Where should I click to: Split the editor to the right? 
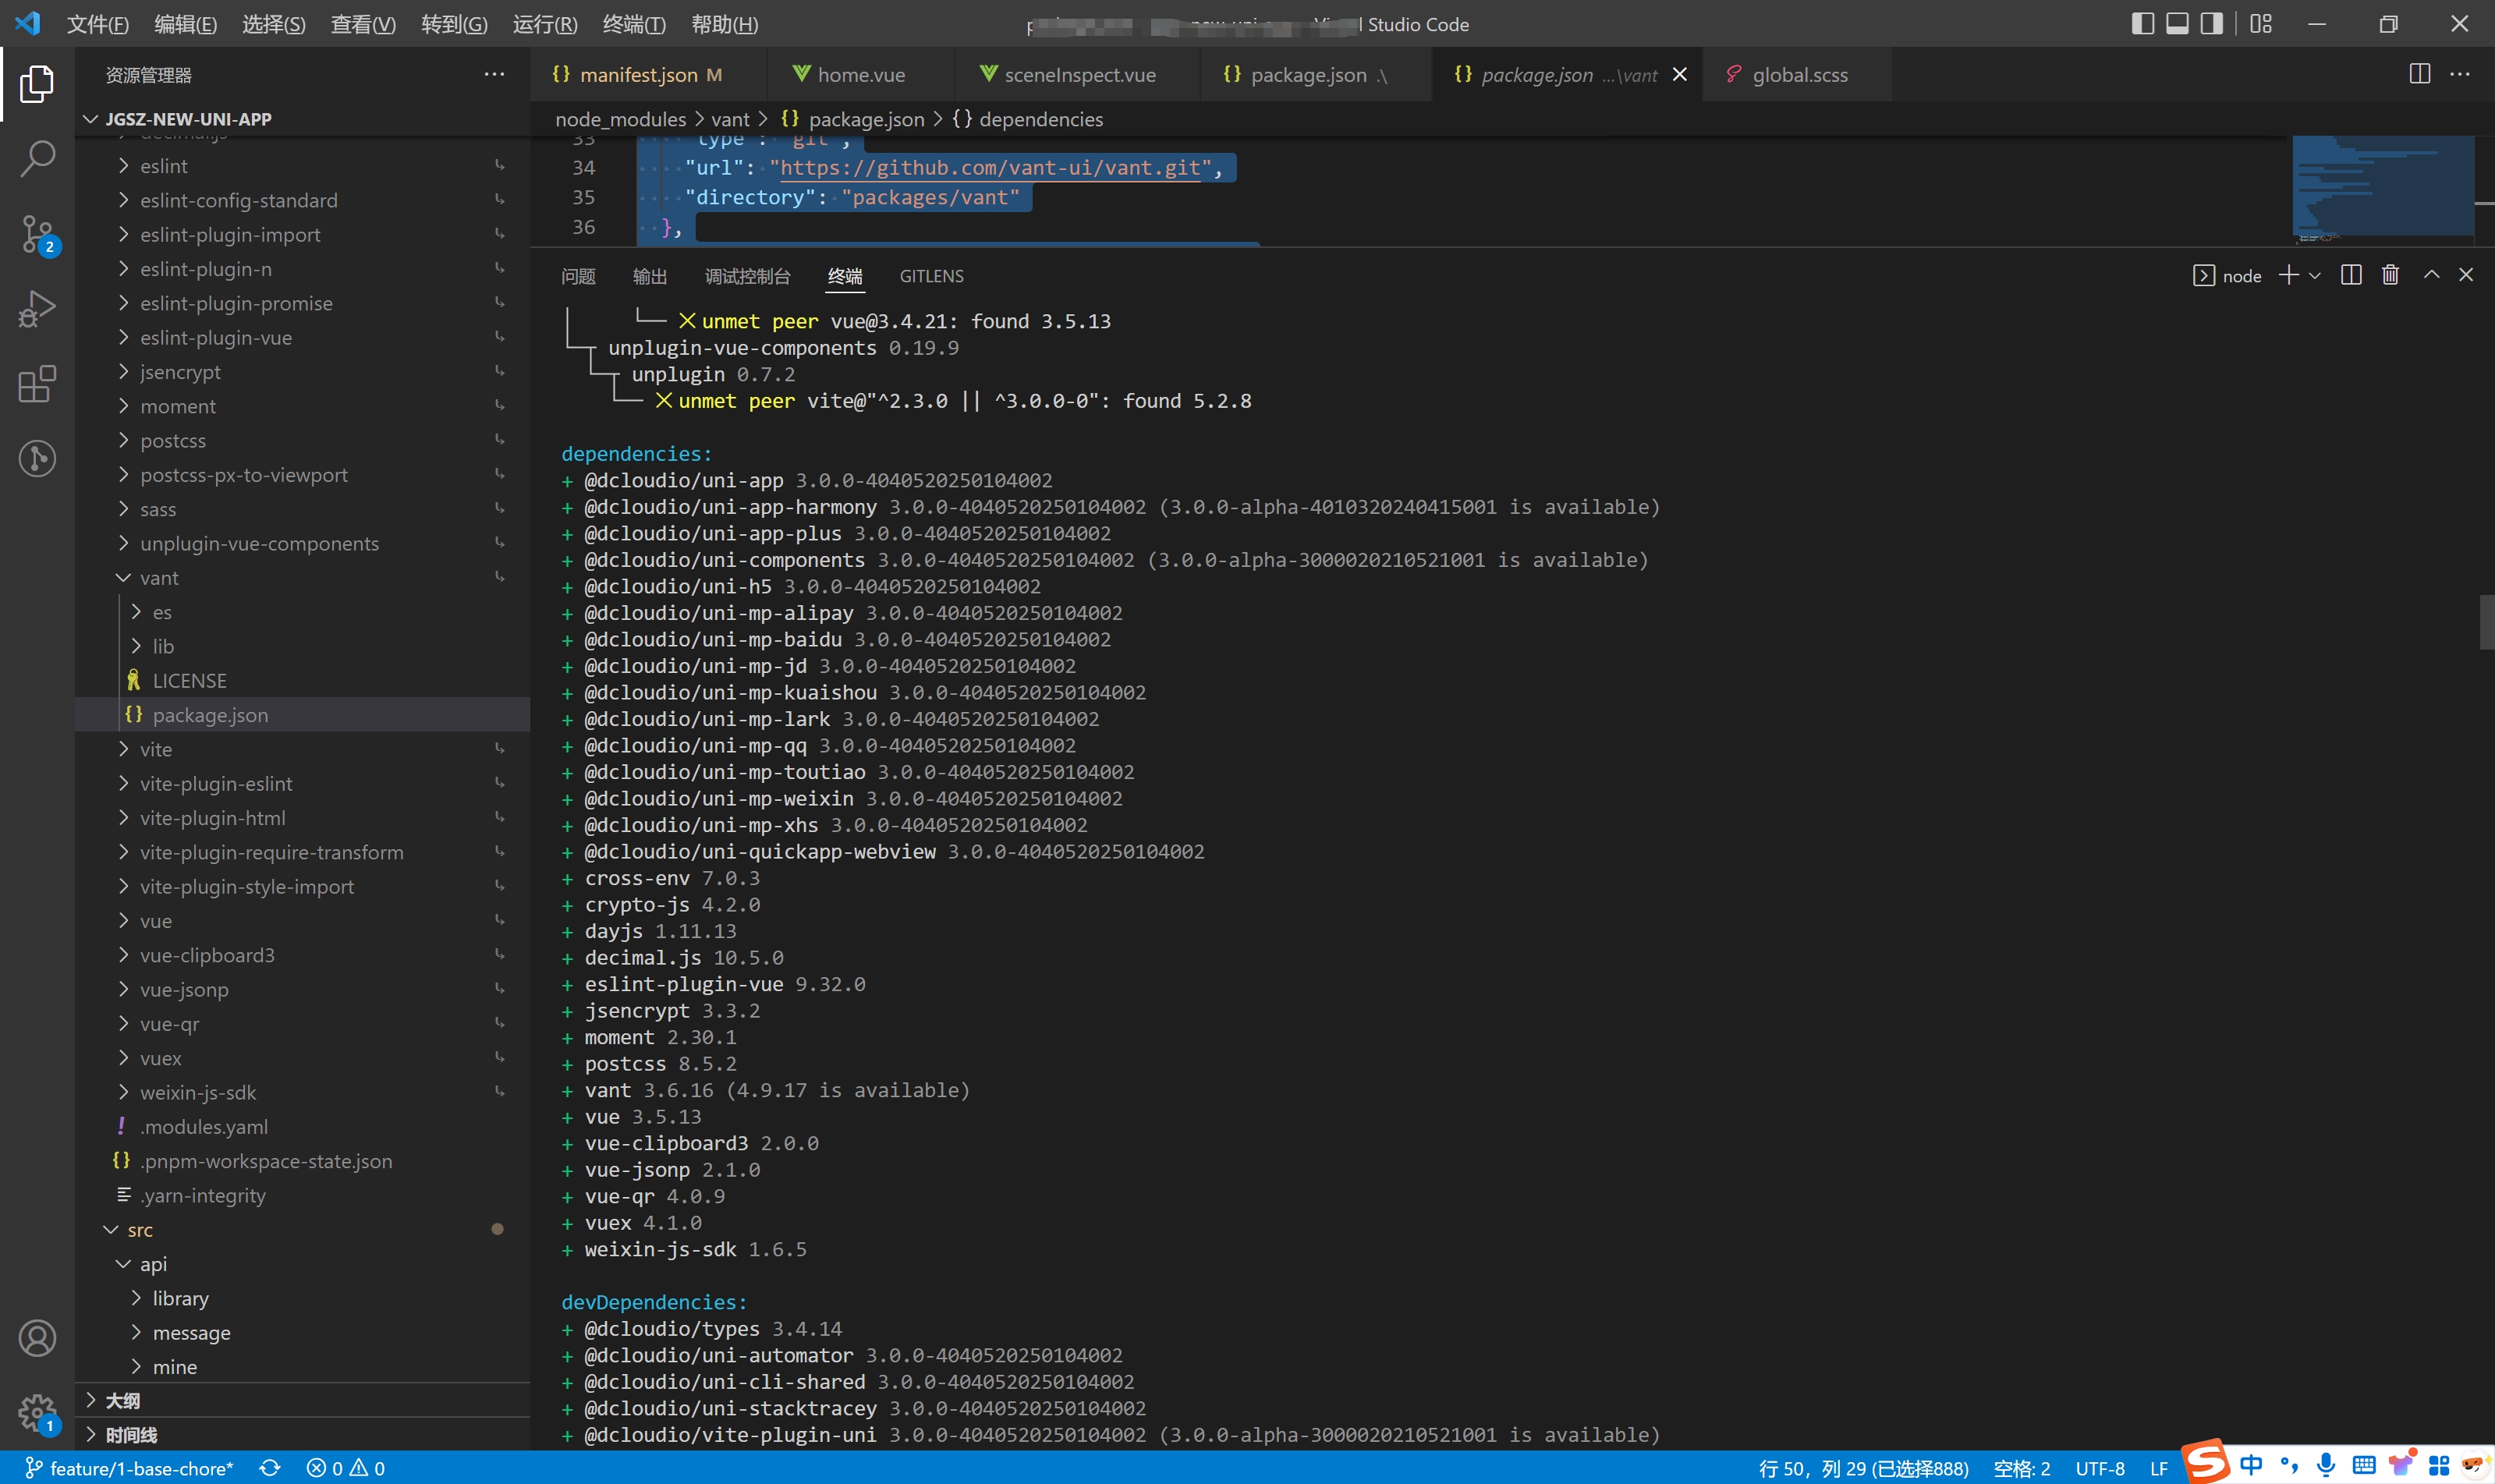tap(2420, 74)
